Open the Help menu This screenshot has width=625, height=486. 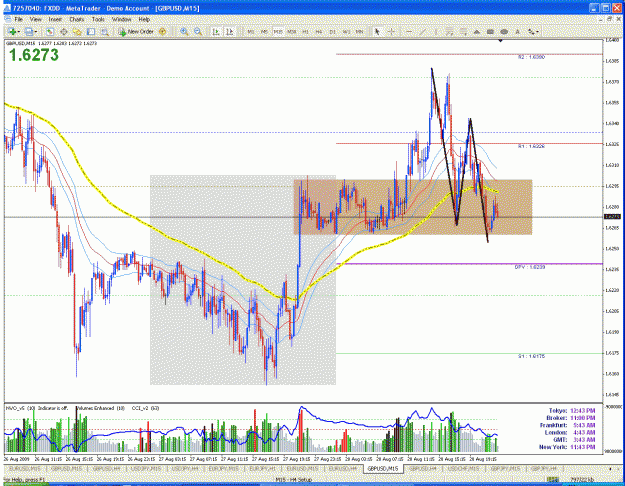tap(144, 19)
